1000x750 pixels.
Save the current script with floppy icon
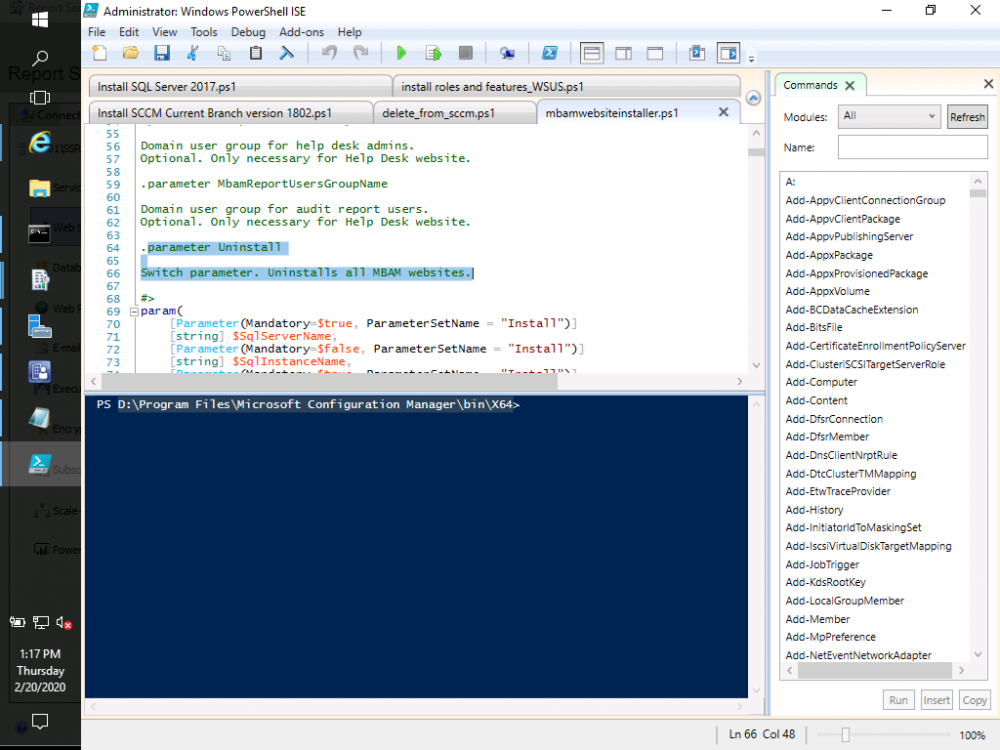(162, 53)
